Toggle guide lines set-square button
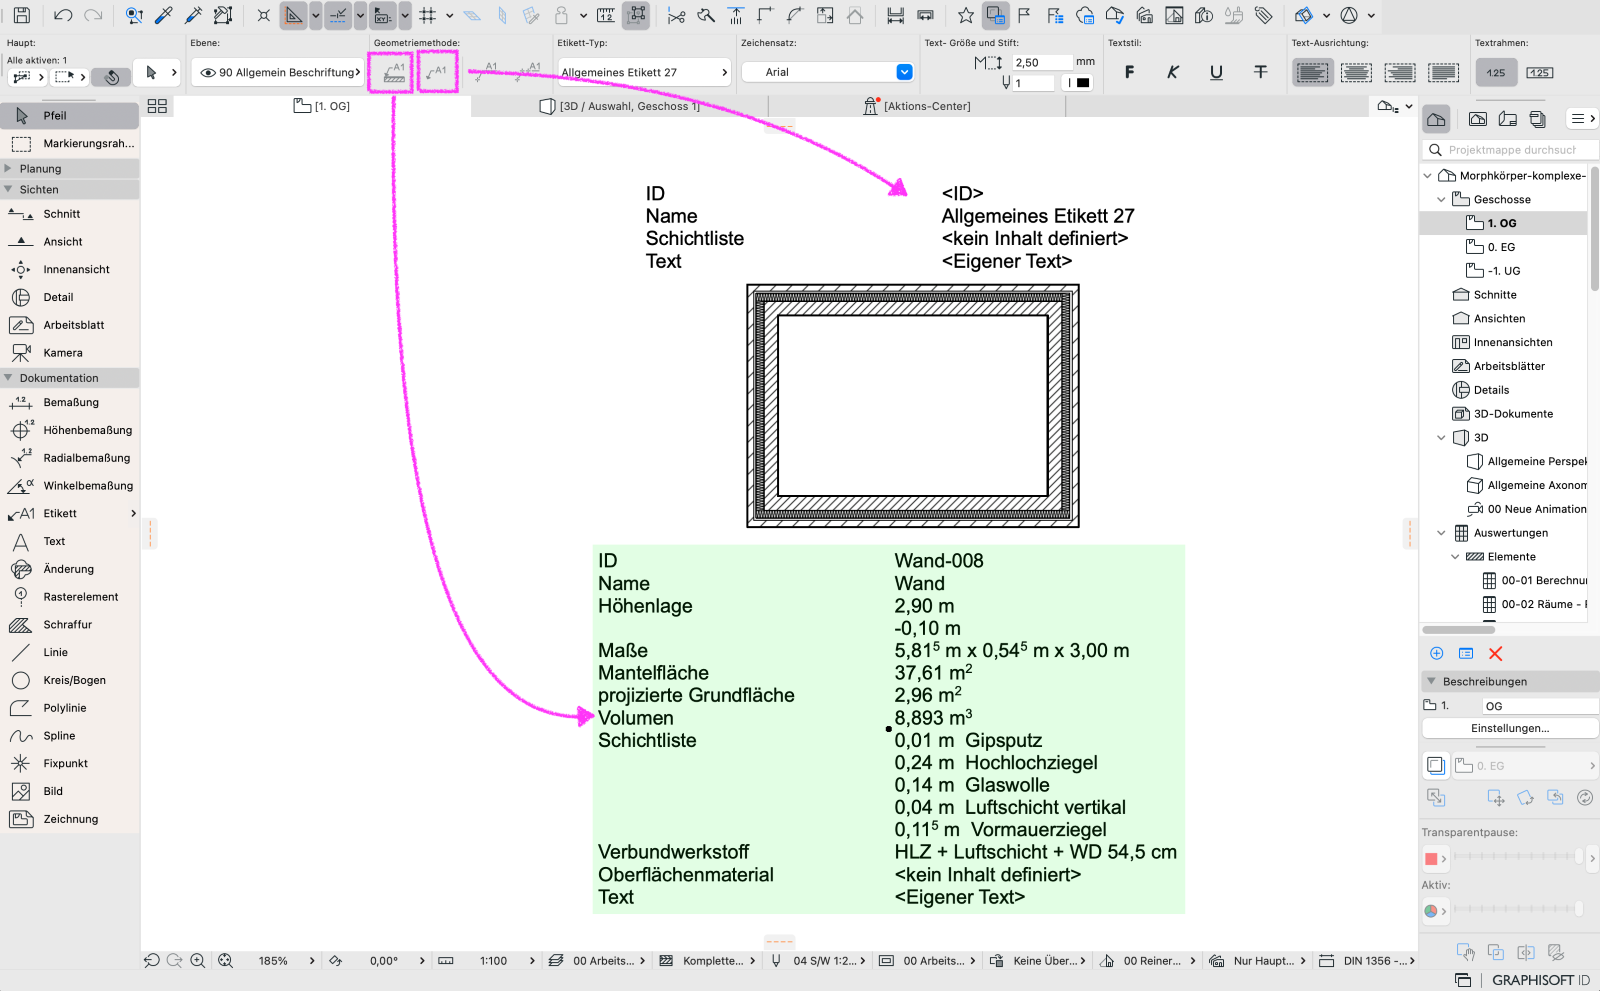The image size is (1600, 991). (x=294, y=15)
